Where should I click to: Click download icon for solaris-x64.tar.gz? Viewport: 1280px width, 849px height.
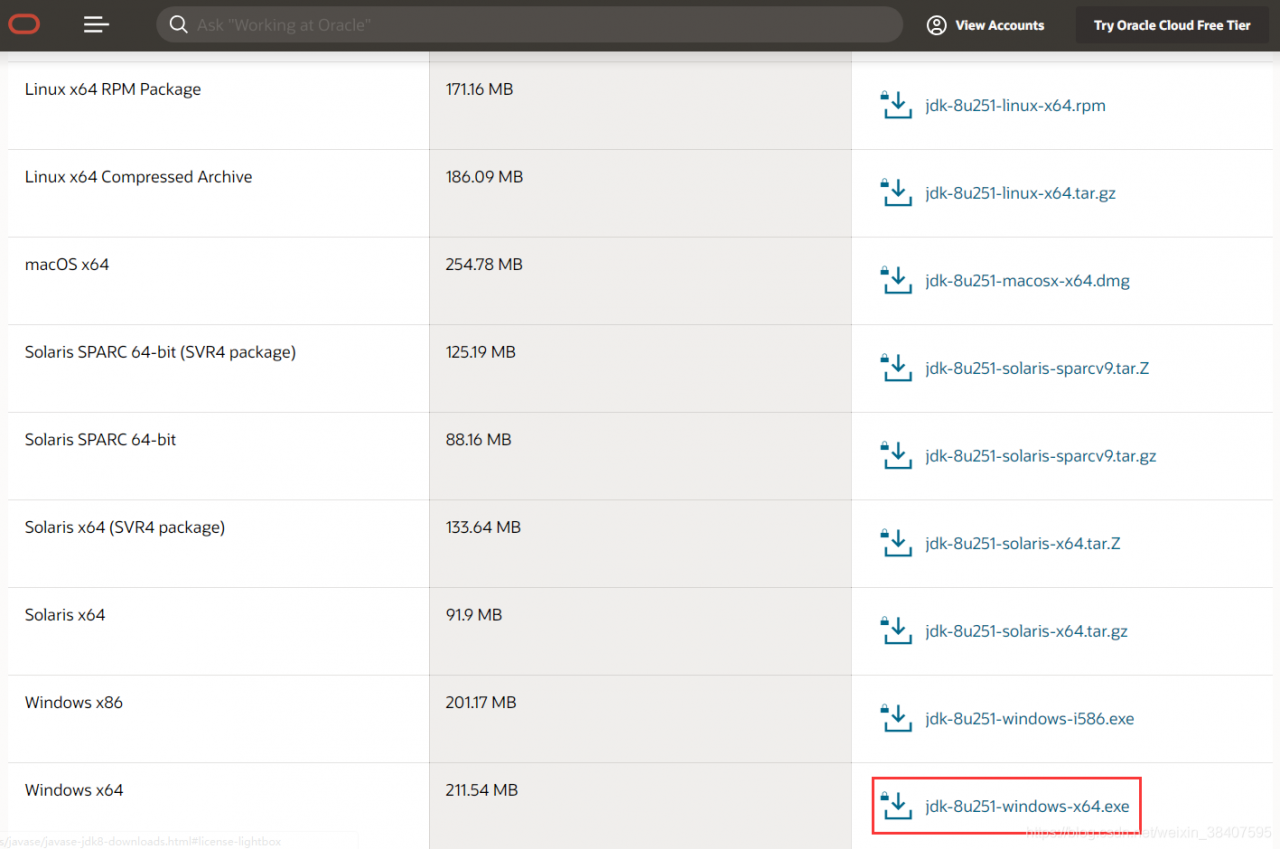896,631
